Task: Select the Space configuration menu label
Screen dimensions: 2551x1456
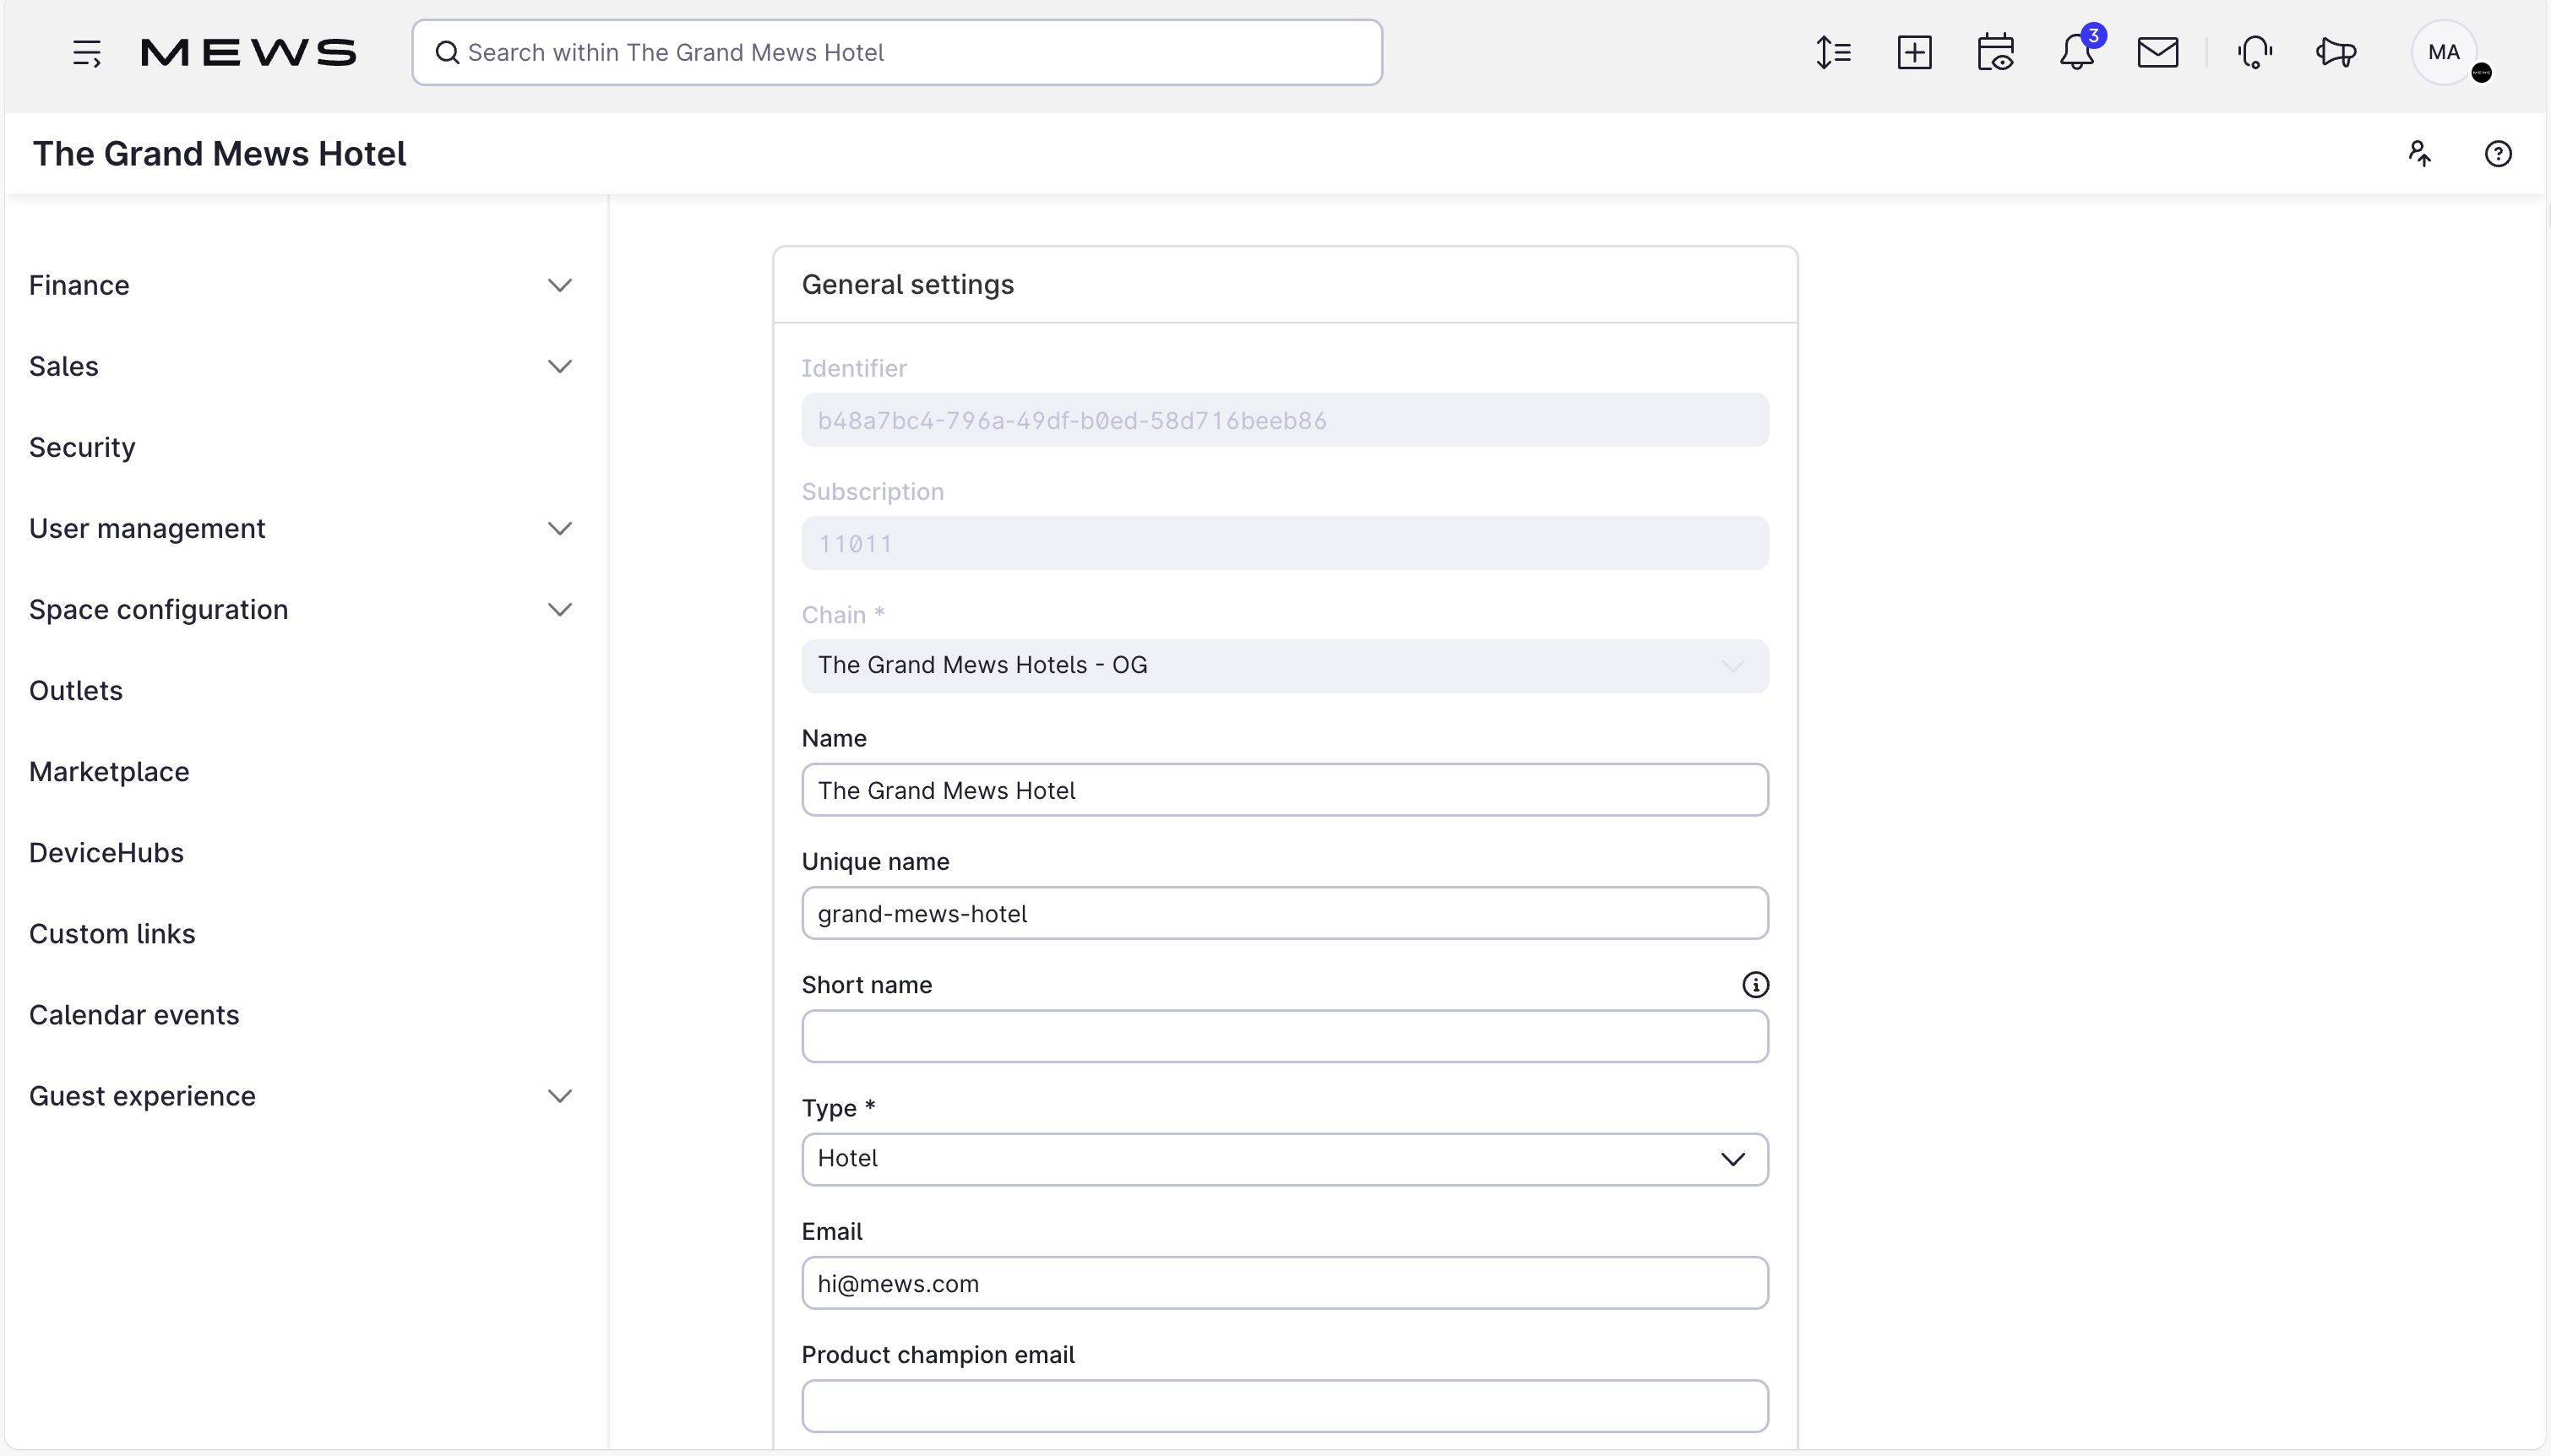Action: click(158, 610)
